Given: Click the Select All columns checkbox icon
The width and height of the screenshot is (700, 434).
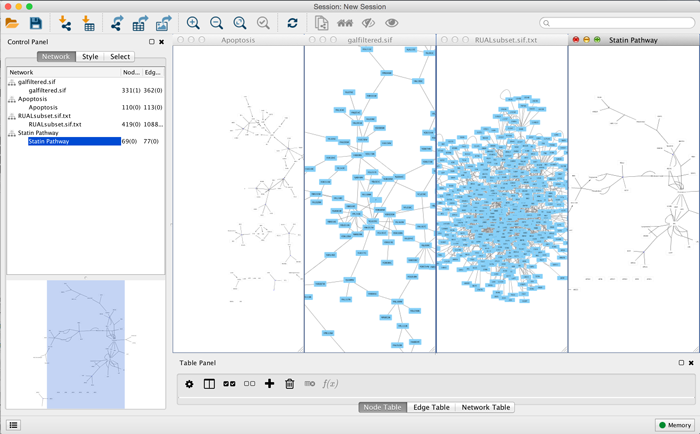Looking at the screenshot, I should [x=229, y=384].
